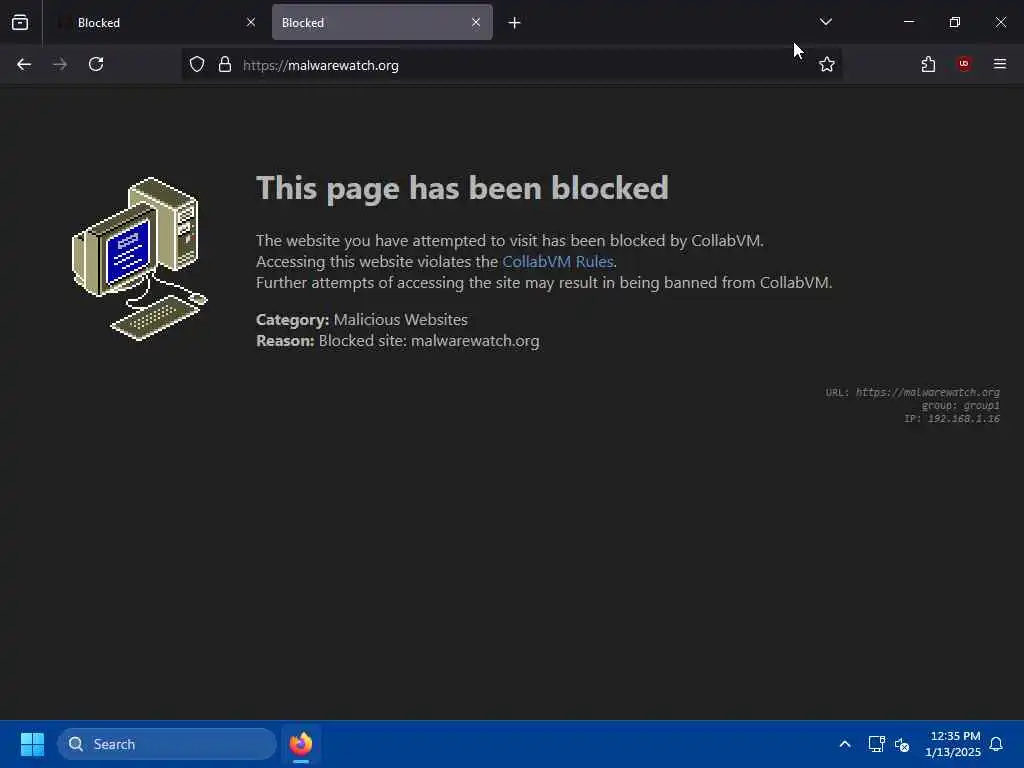The width and height of the screenshot is (1024, 768).
Task: Click the 'group: group1' text
Action: 961,406
